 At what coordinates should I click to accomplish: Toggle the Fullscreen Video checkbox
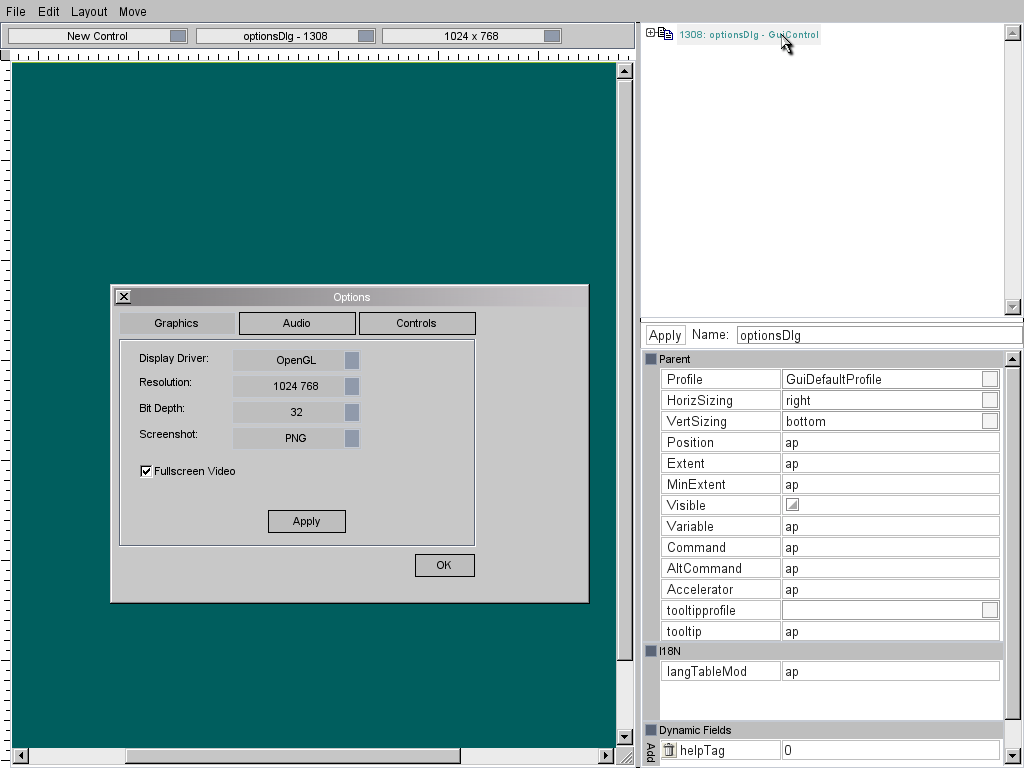(146, 471)
